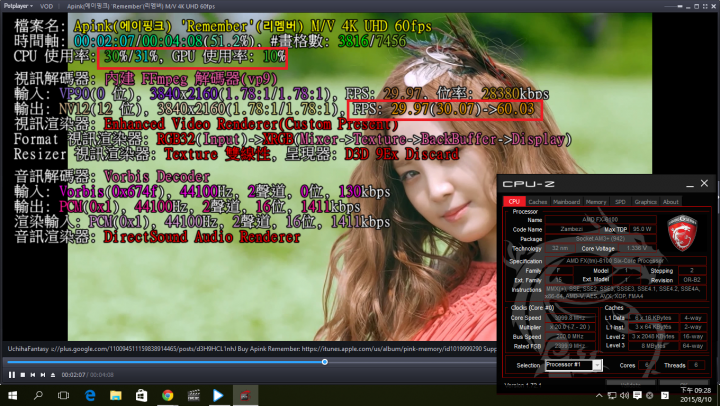Click the CPU-Z taskbar icon
720x406 pixels.
tap(245, 395)
